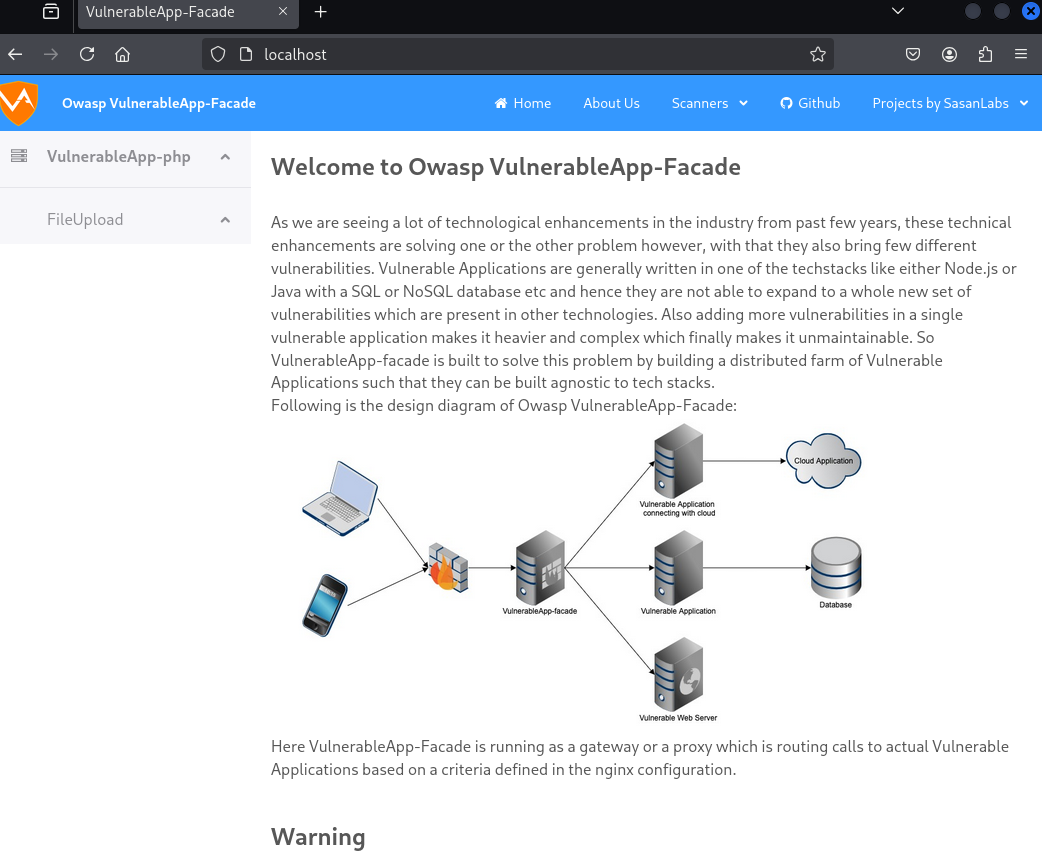Click the page info icon beside localhost
The height and width of the screenshot is (864, 1042).
[246, 54]
